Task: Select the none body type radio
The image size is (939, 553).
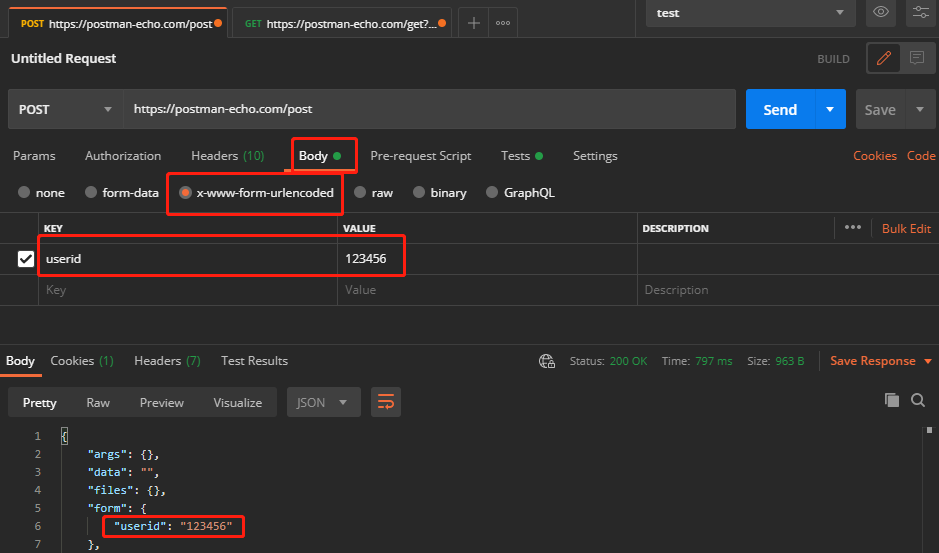Action: [x=24, y=192]
